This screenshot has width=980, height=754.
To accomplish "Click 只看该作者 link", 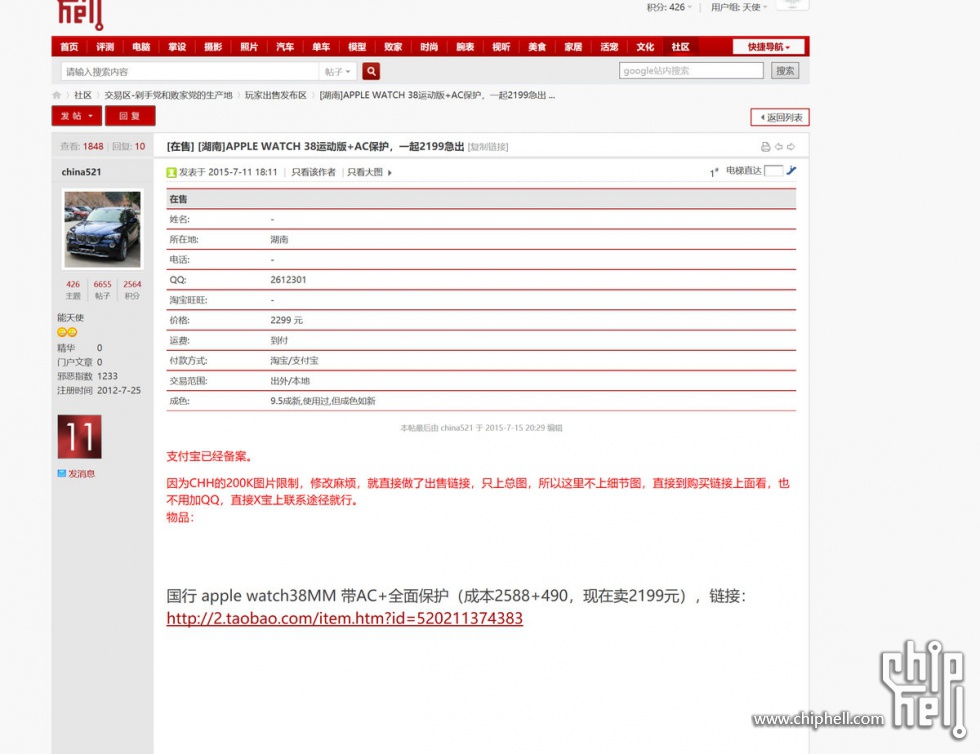I will [x=313, y=173].
